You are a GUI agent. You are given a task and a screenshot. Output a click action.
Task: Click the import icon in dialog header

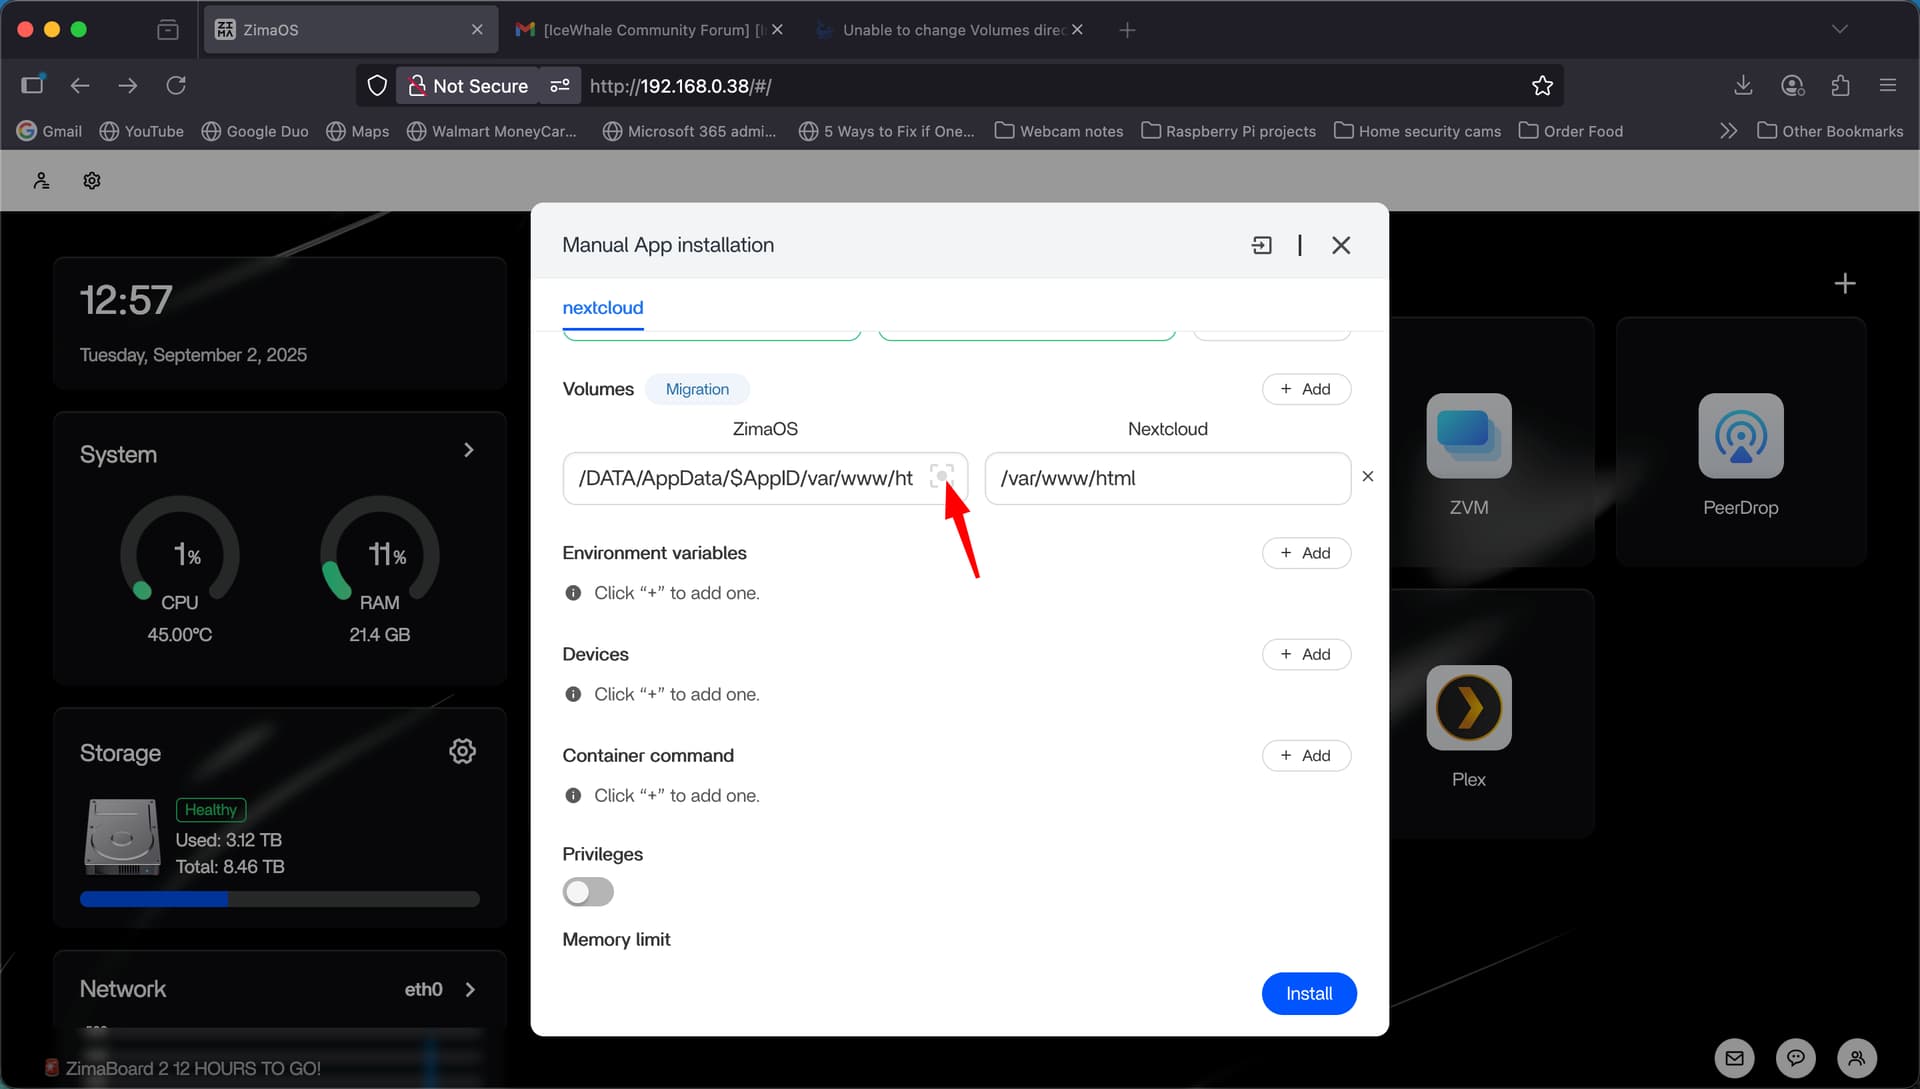pyautogui.click(x=1262, y=245)
